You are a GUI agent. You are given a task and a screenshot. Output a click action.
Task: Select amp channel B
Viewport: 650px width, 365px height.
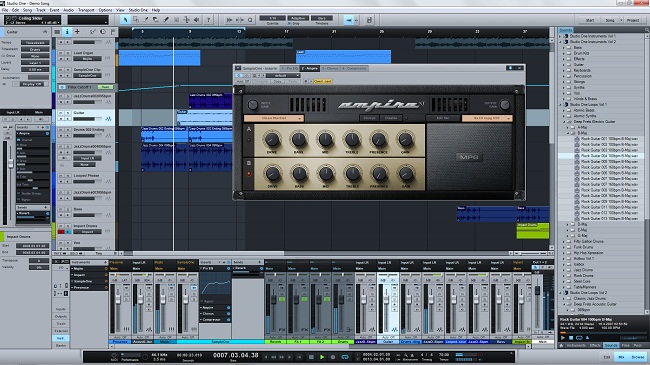(249, 163)
